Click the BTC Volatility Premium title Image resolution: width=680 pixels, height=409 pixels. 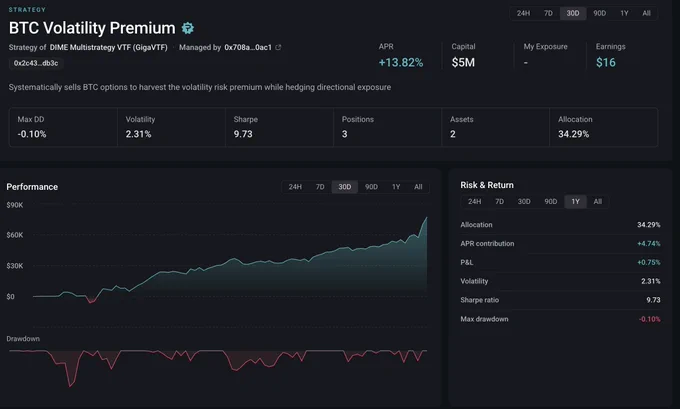(x=92, y=28)
